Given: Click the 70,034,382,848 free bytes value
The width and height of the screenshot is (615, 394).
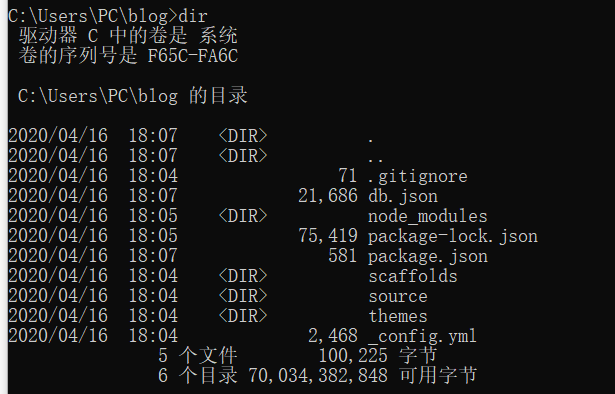Looking at the screenshot, I should [318, 376].
